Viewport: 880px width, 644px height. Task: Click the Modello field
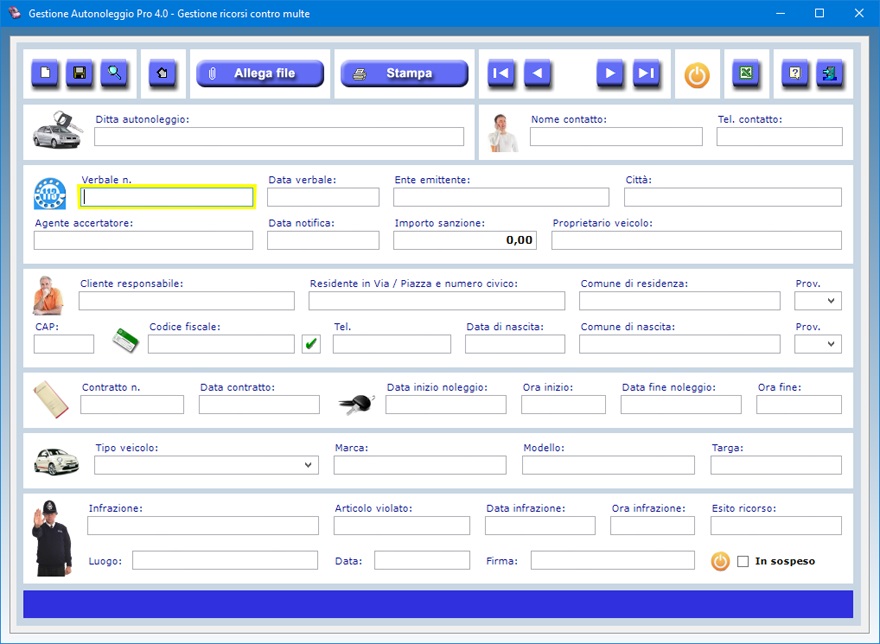(608, 465)
